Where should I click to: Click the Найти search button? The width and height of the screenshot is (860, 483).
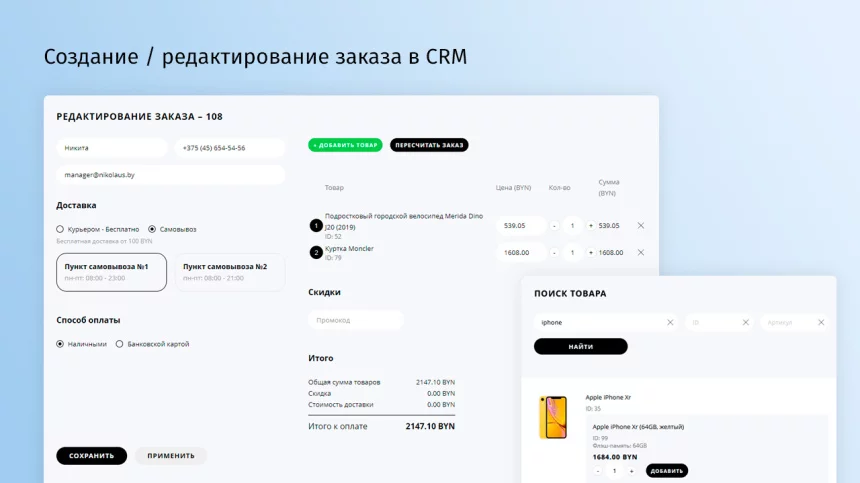coord(580,346)
